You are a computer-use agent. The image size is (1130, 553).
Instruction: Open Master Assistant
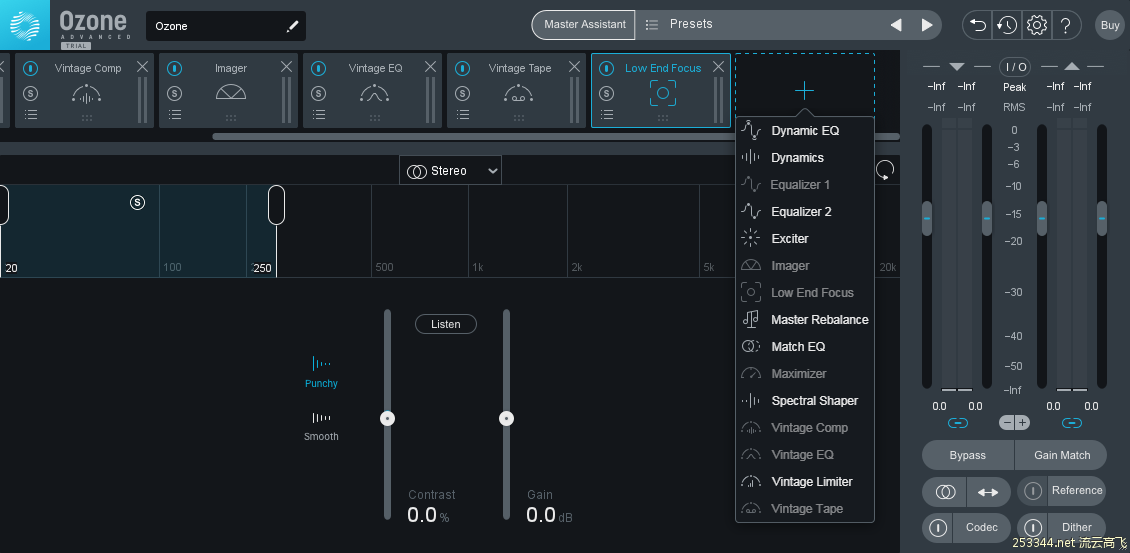click(584, 25)
